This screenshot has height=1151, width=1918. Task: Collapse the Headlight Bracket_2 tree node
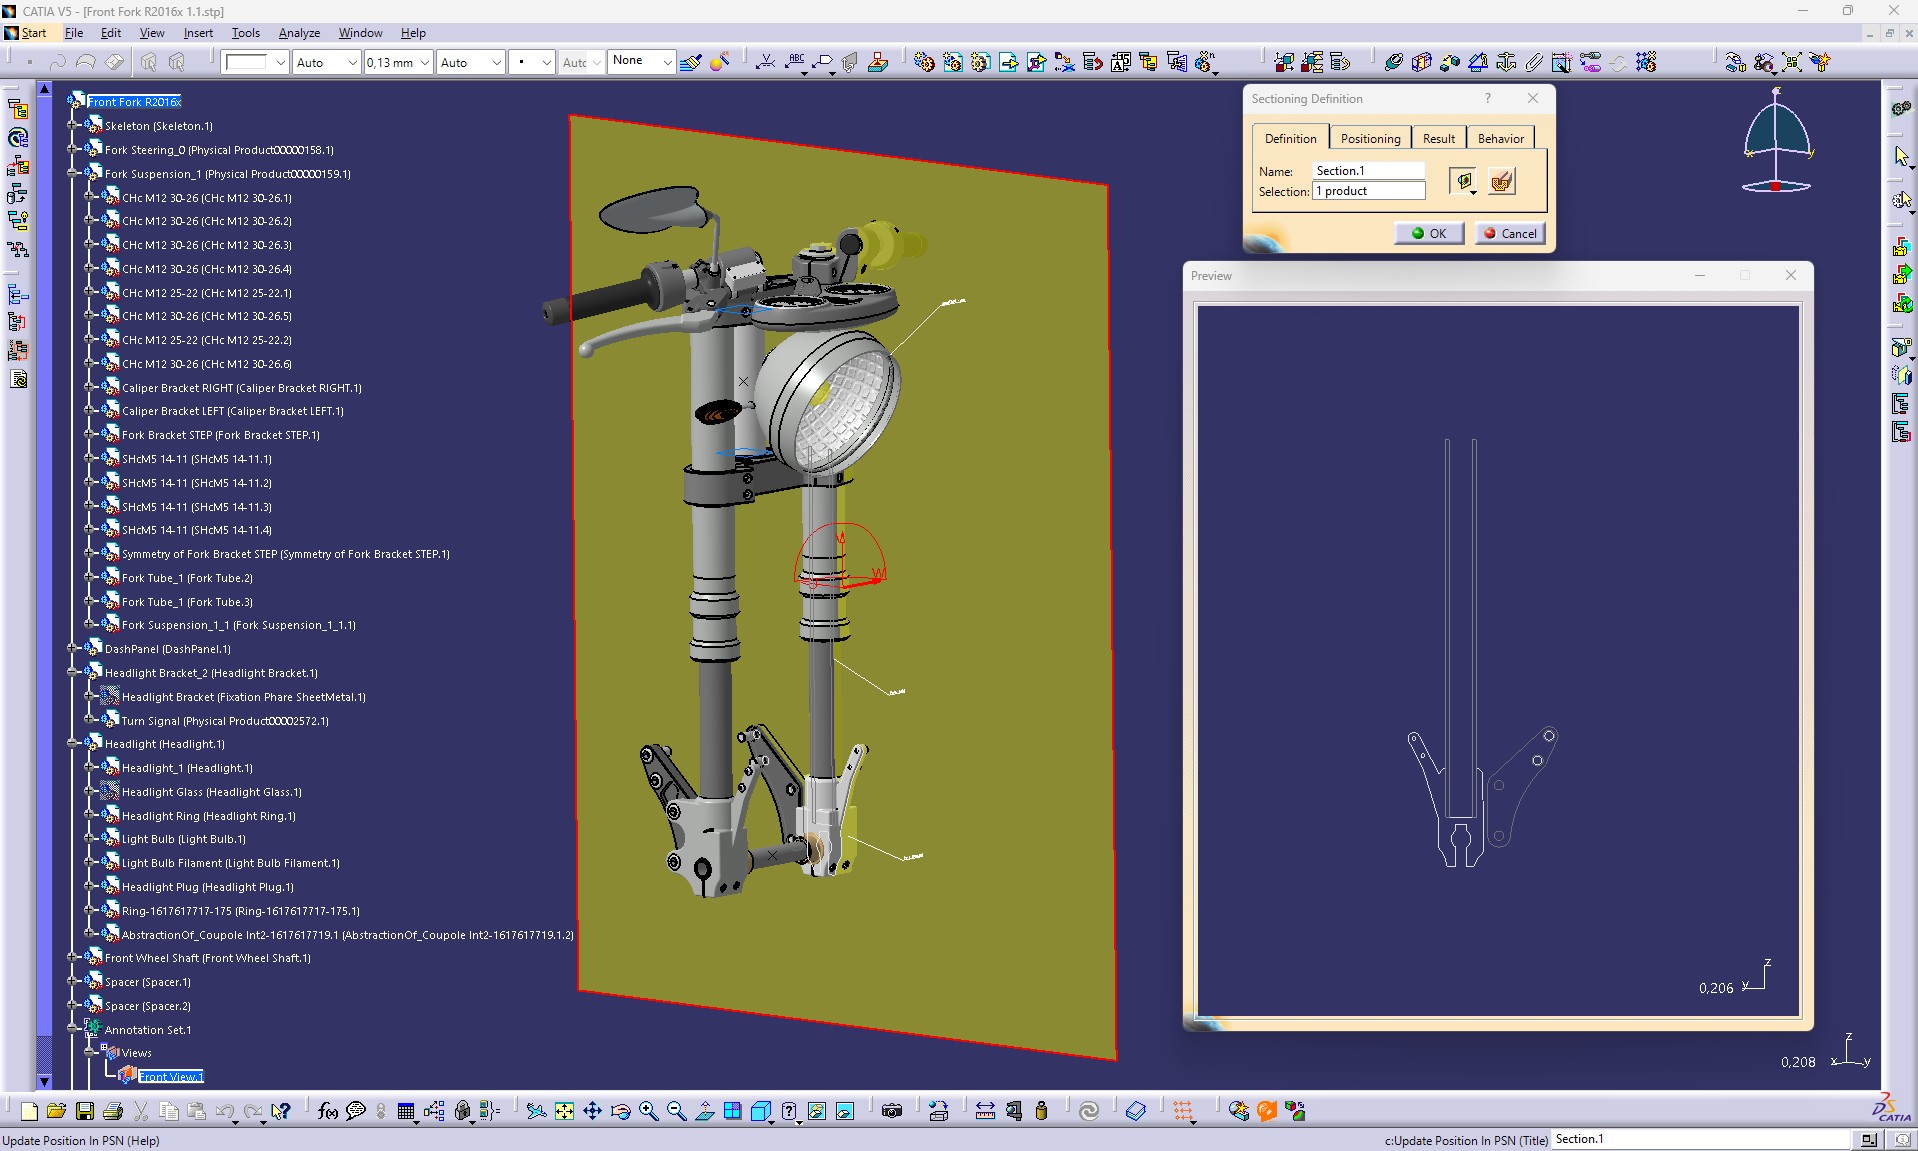point(73,673)
